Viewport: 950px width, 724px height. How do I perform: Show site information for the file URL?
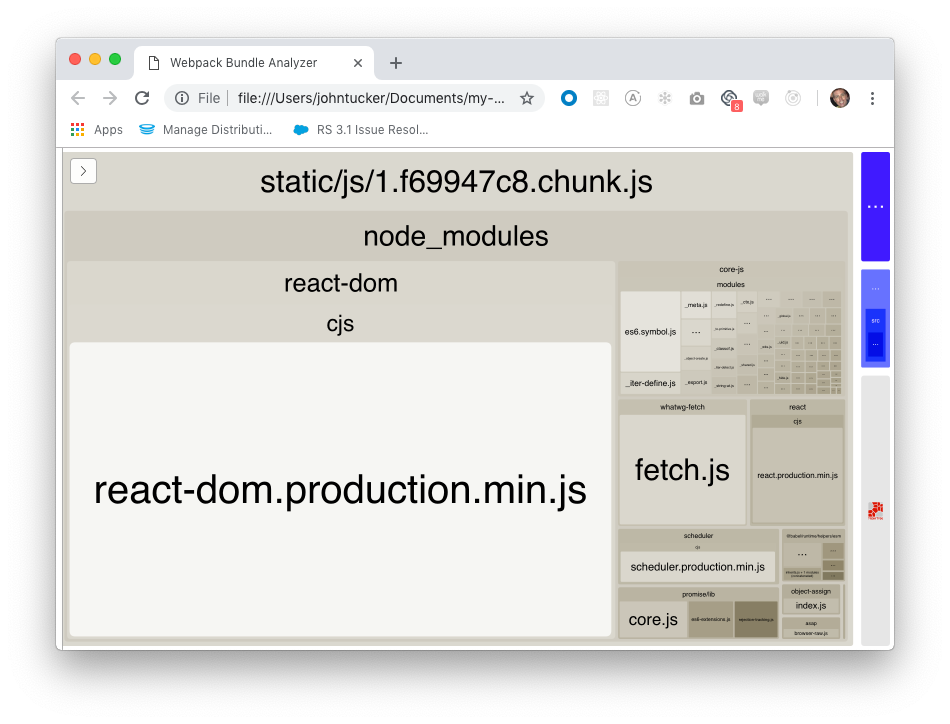pyautogui.click(x=182, y=98)
